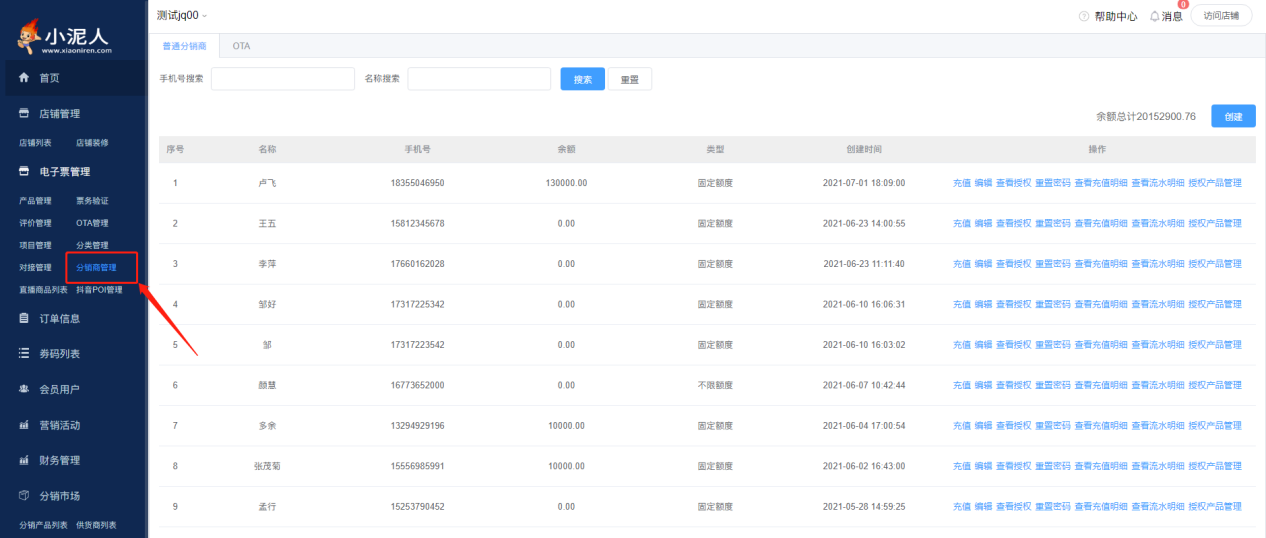Click the 创建 button to add distributor
Screen dimensions: 1266x538
pyautogui.click(x=1233, y=116)
